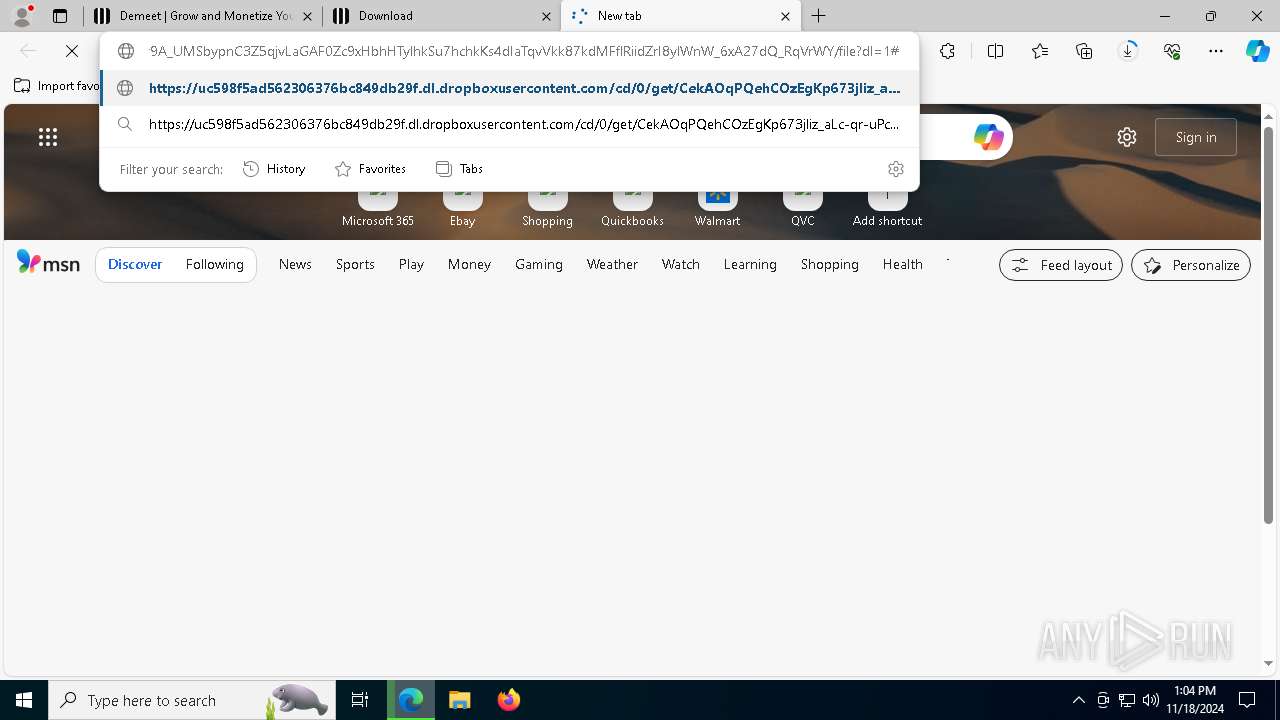
Task: Open the Windows Start menu
Action: 24,700
